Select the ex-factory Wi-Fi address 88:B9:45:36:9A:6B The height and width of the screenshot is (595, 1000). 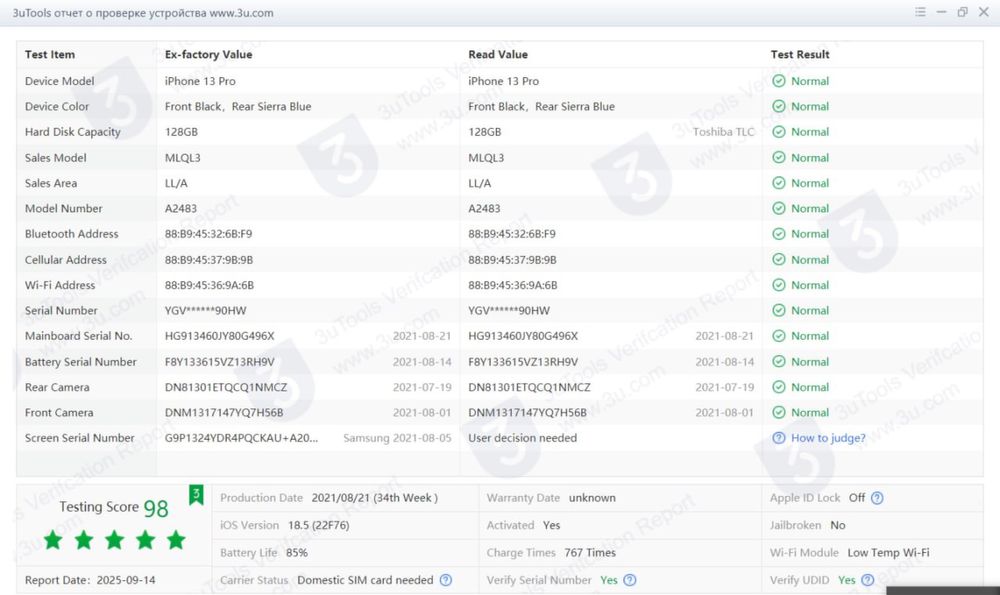[x=209, y=285]
